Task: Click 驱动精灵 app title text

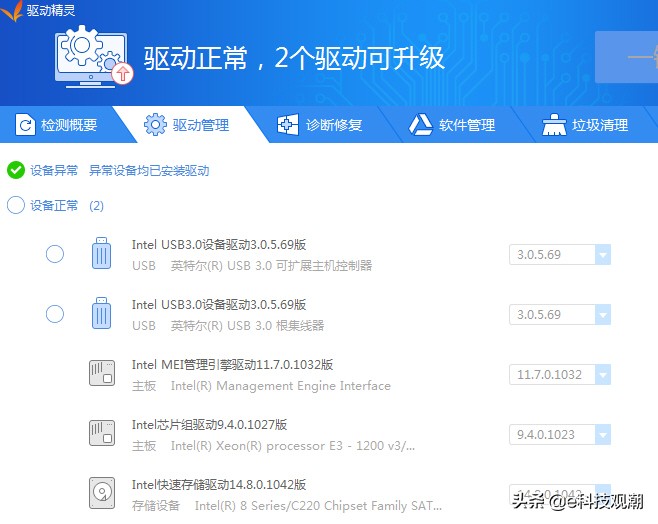Action: tap(51, 10)
